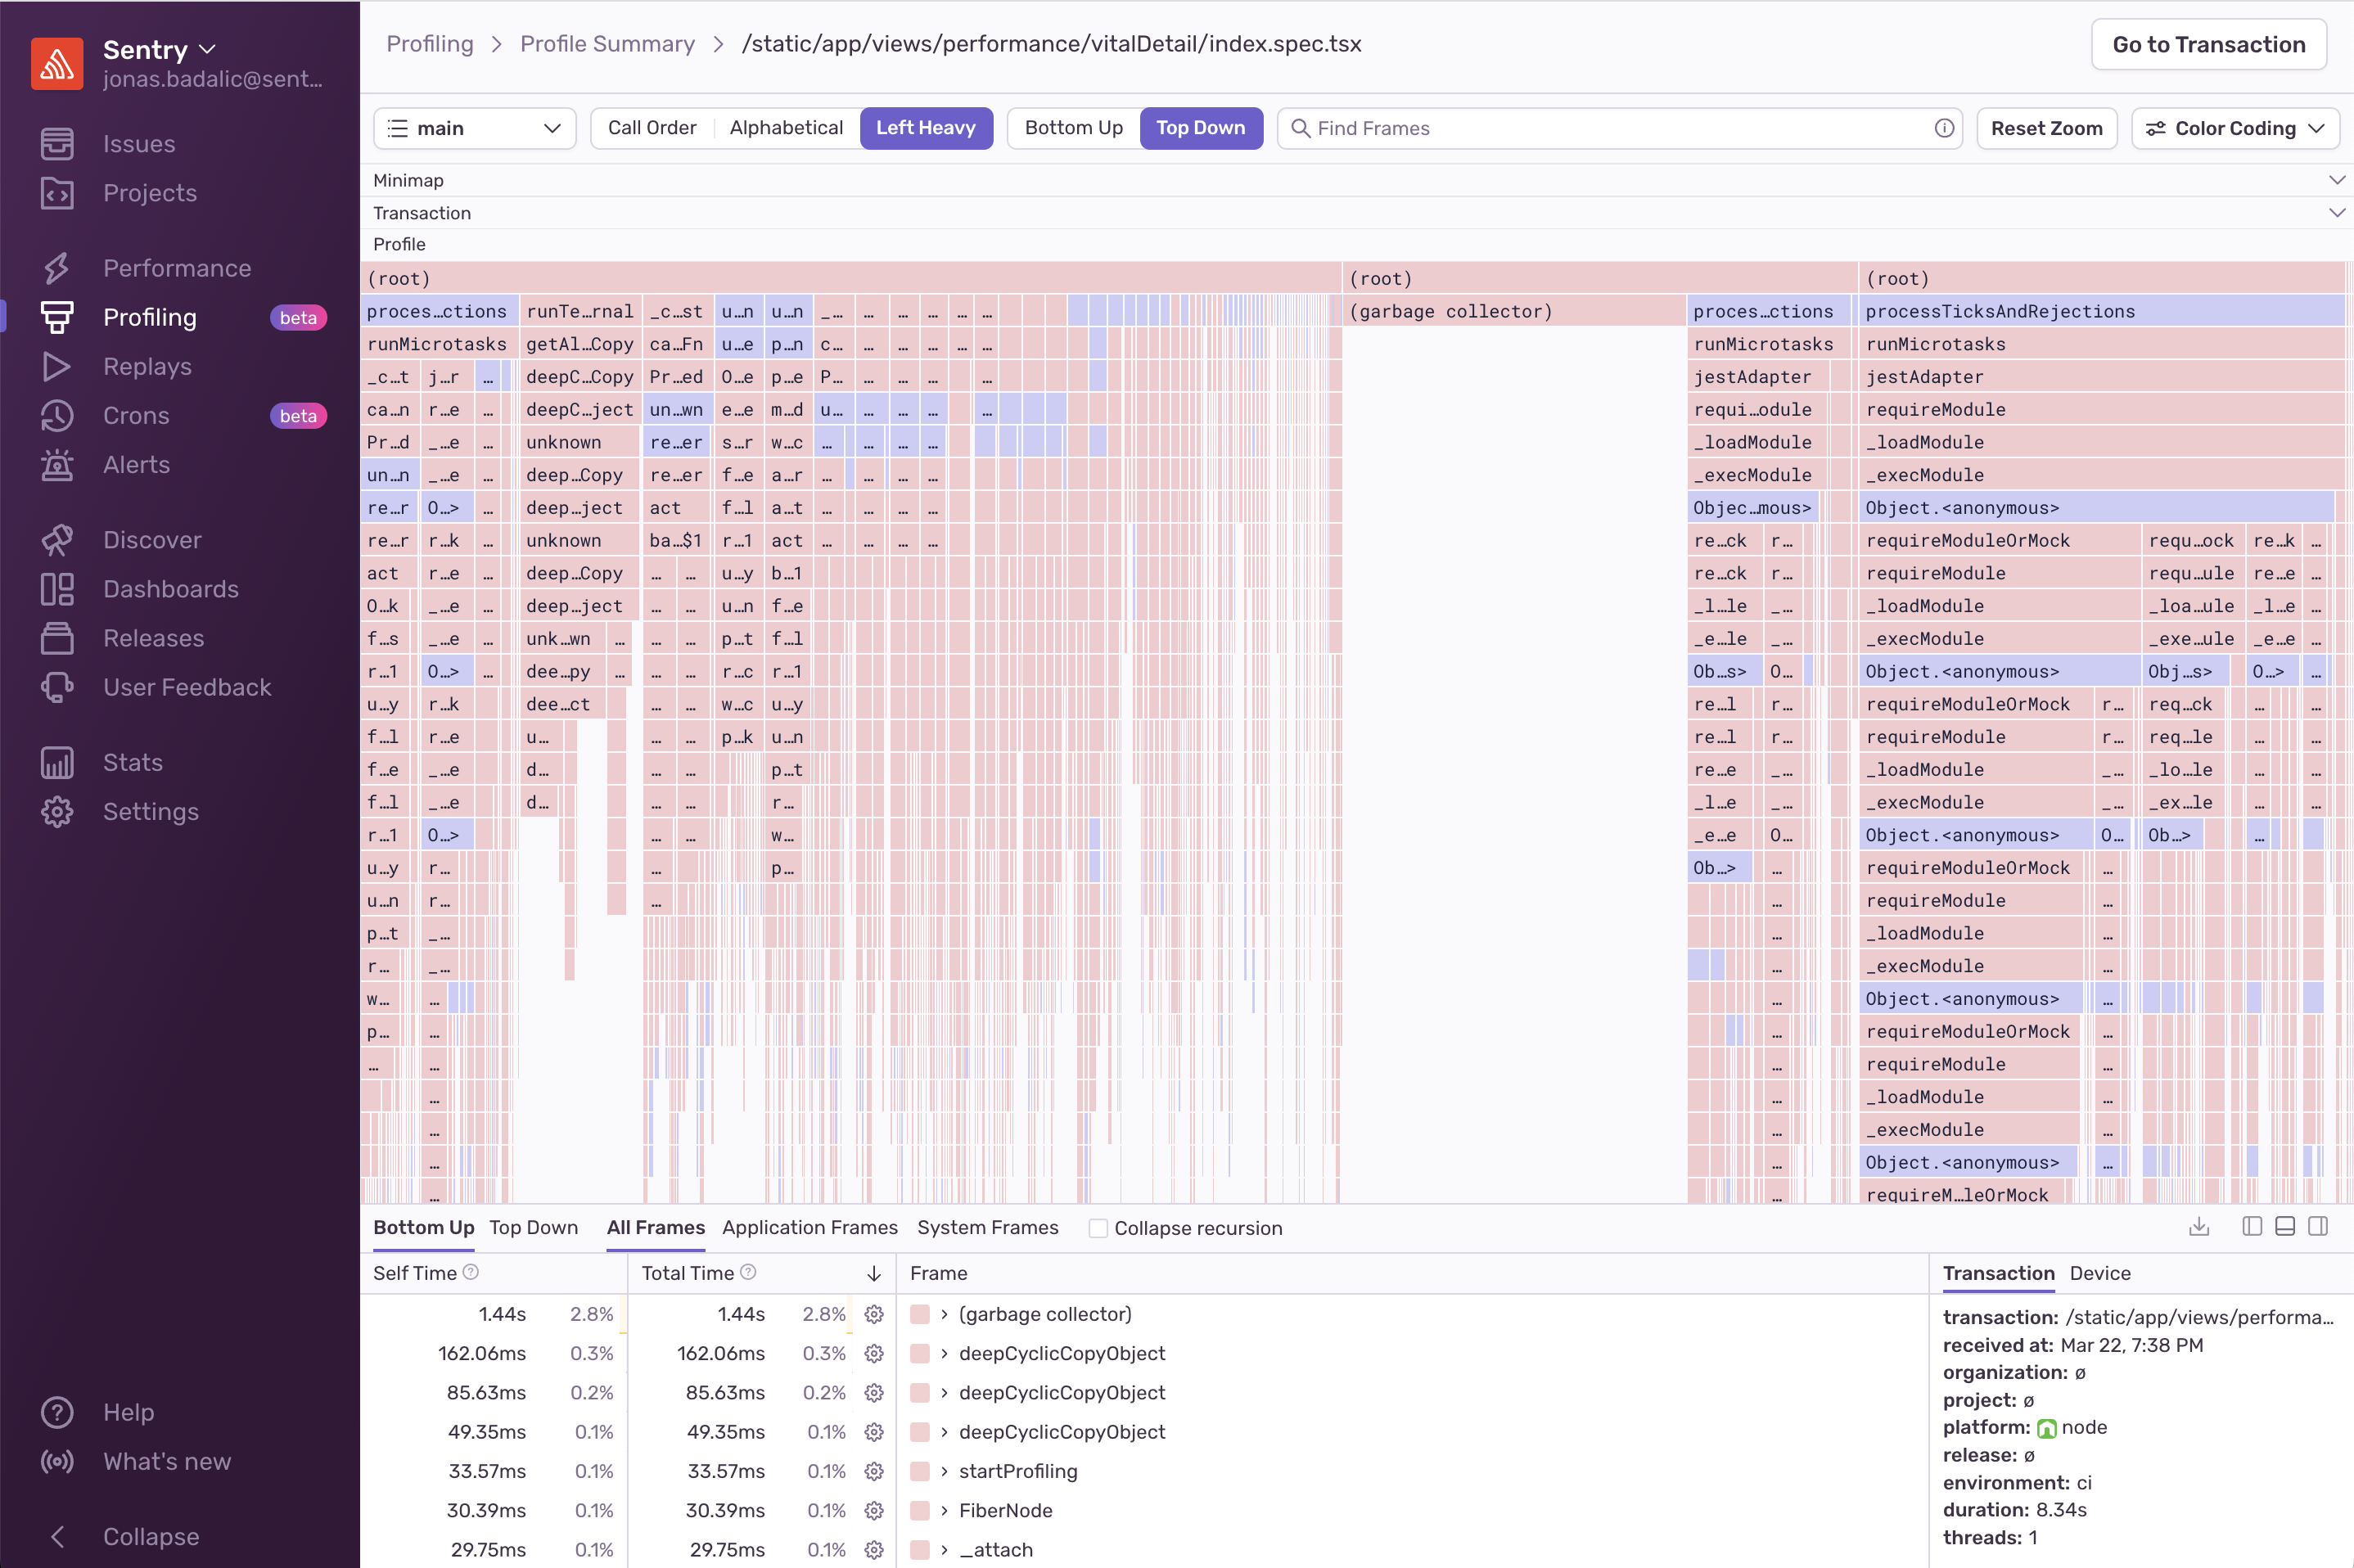This screenshot has height=1568, width=2354.
Task: Switch to right panel layout icon
Action: coord(2318,1227)
